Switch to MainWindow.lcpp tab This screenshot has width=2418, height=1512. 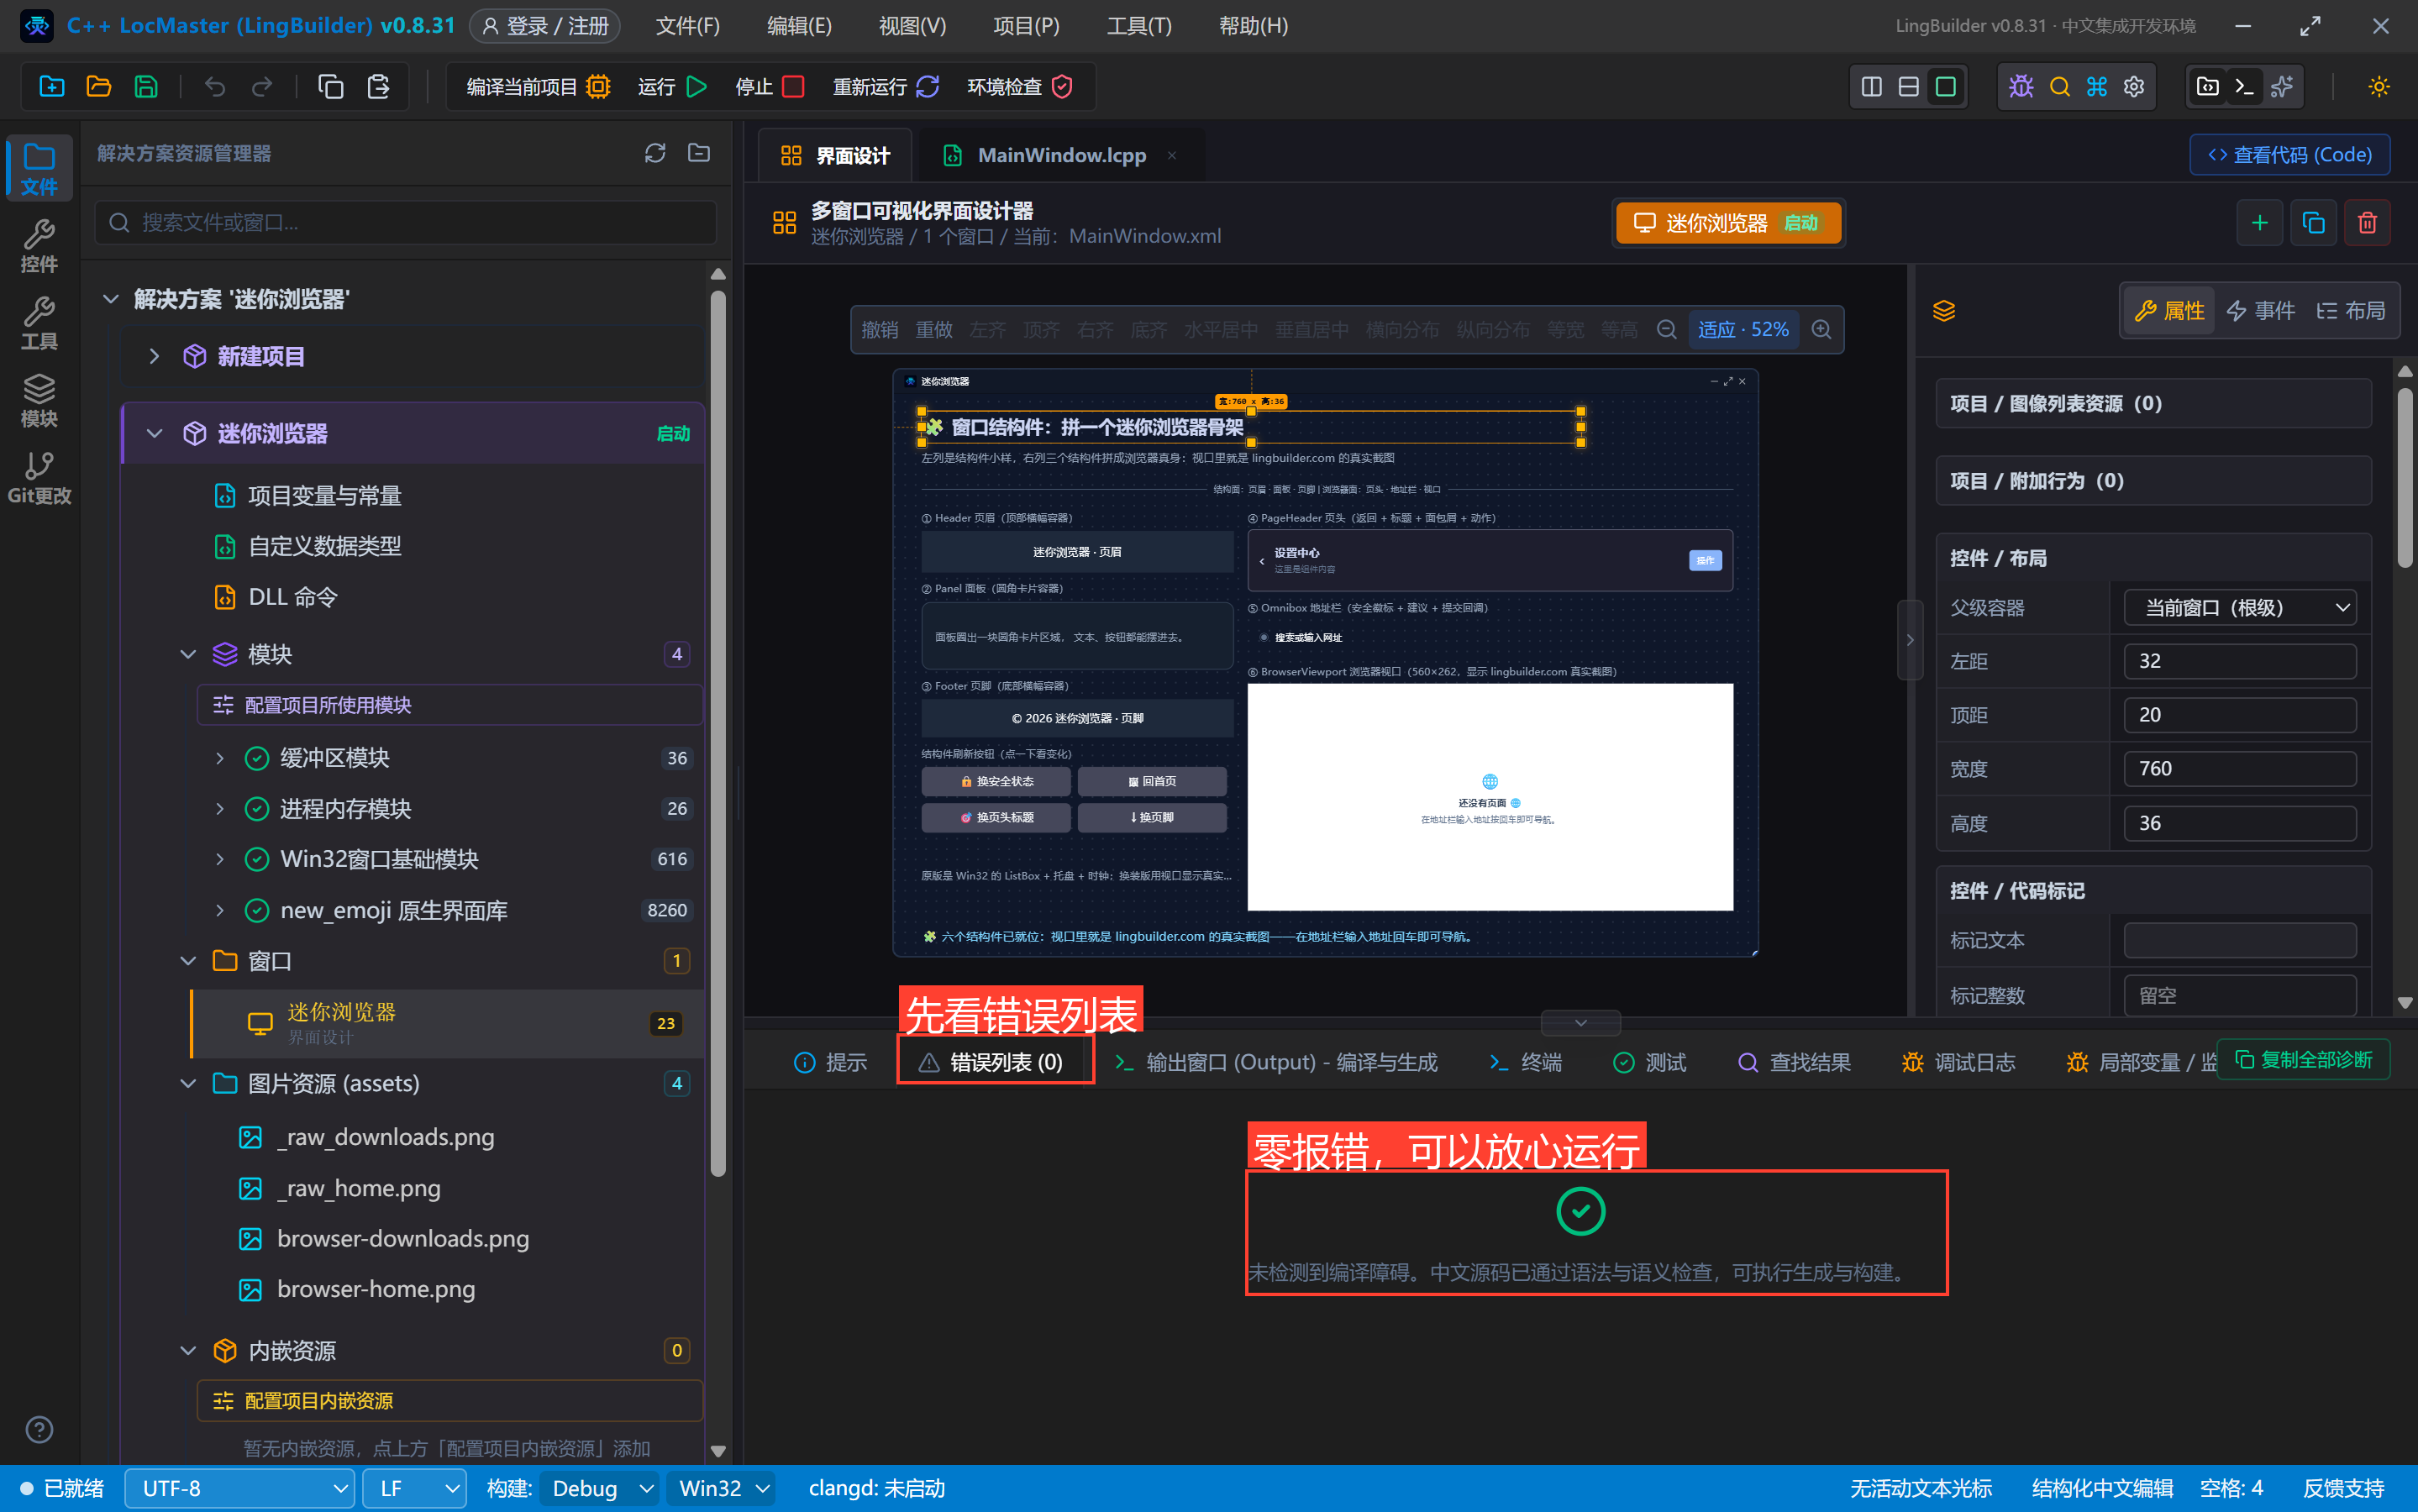point(1060,155)
